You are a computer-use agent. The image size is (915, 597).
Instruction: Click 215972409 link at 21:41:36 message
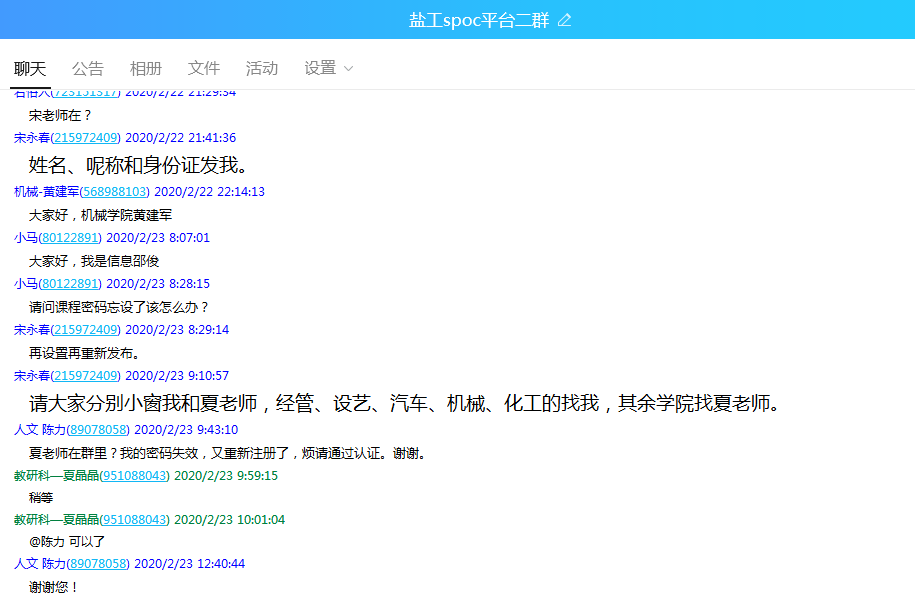(86, 138)
